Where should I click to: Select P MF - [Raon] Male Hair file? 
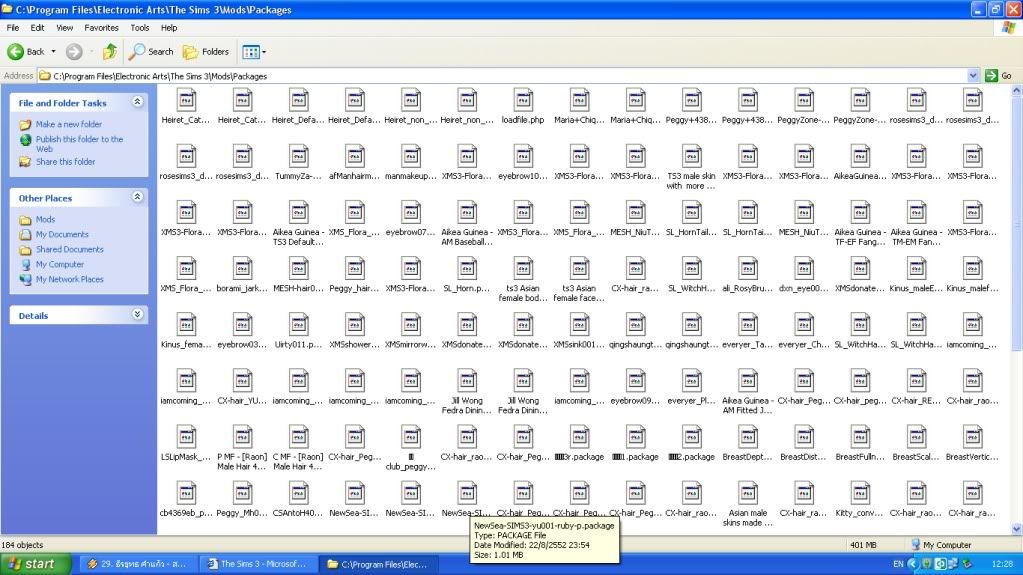point(243,437)
